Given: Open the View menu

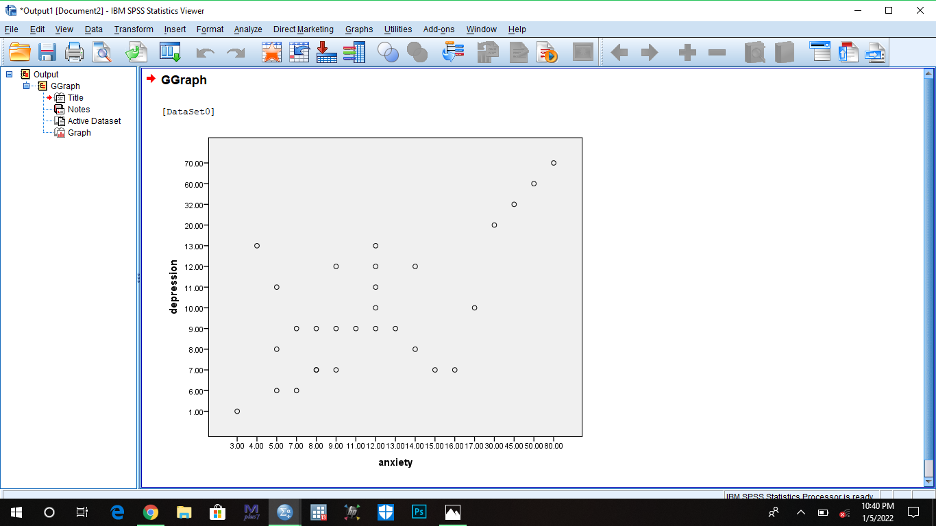Looking at the screenshot, I should pyautogui.click(x=64, y=29).
